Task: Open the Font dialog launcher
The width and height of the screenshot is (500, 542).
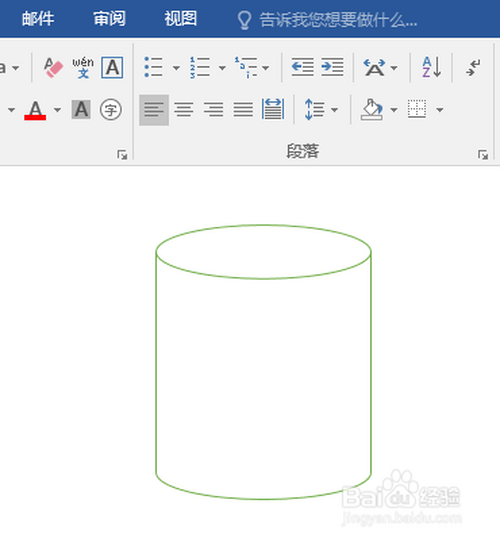Action: (x=122, y=155)
